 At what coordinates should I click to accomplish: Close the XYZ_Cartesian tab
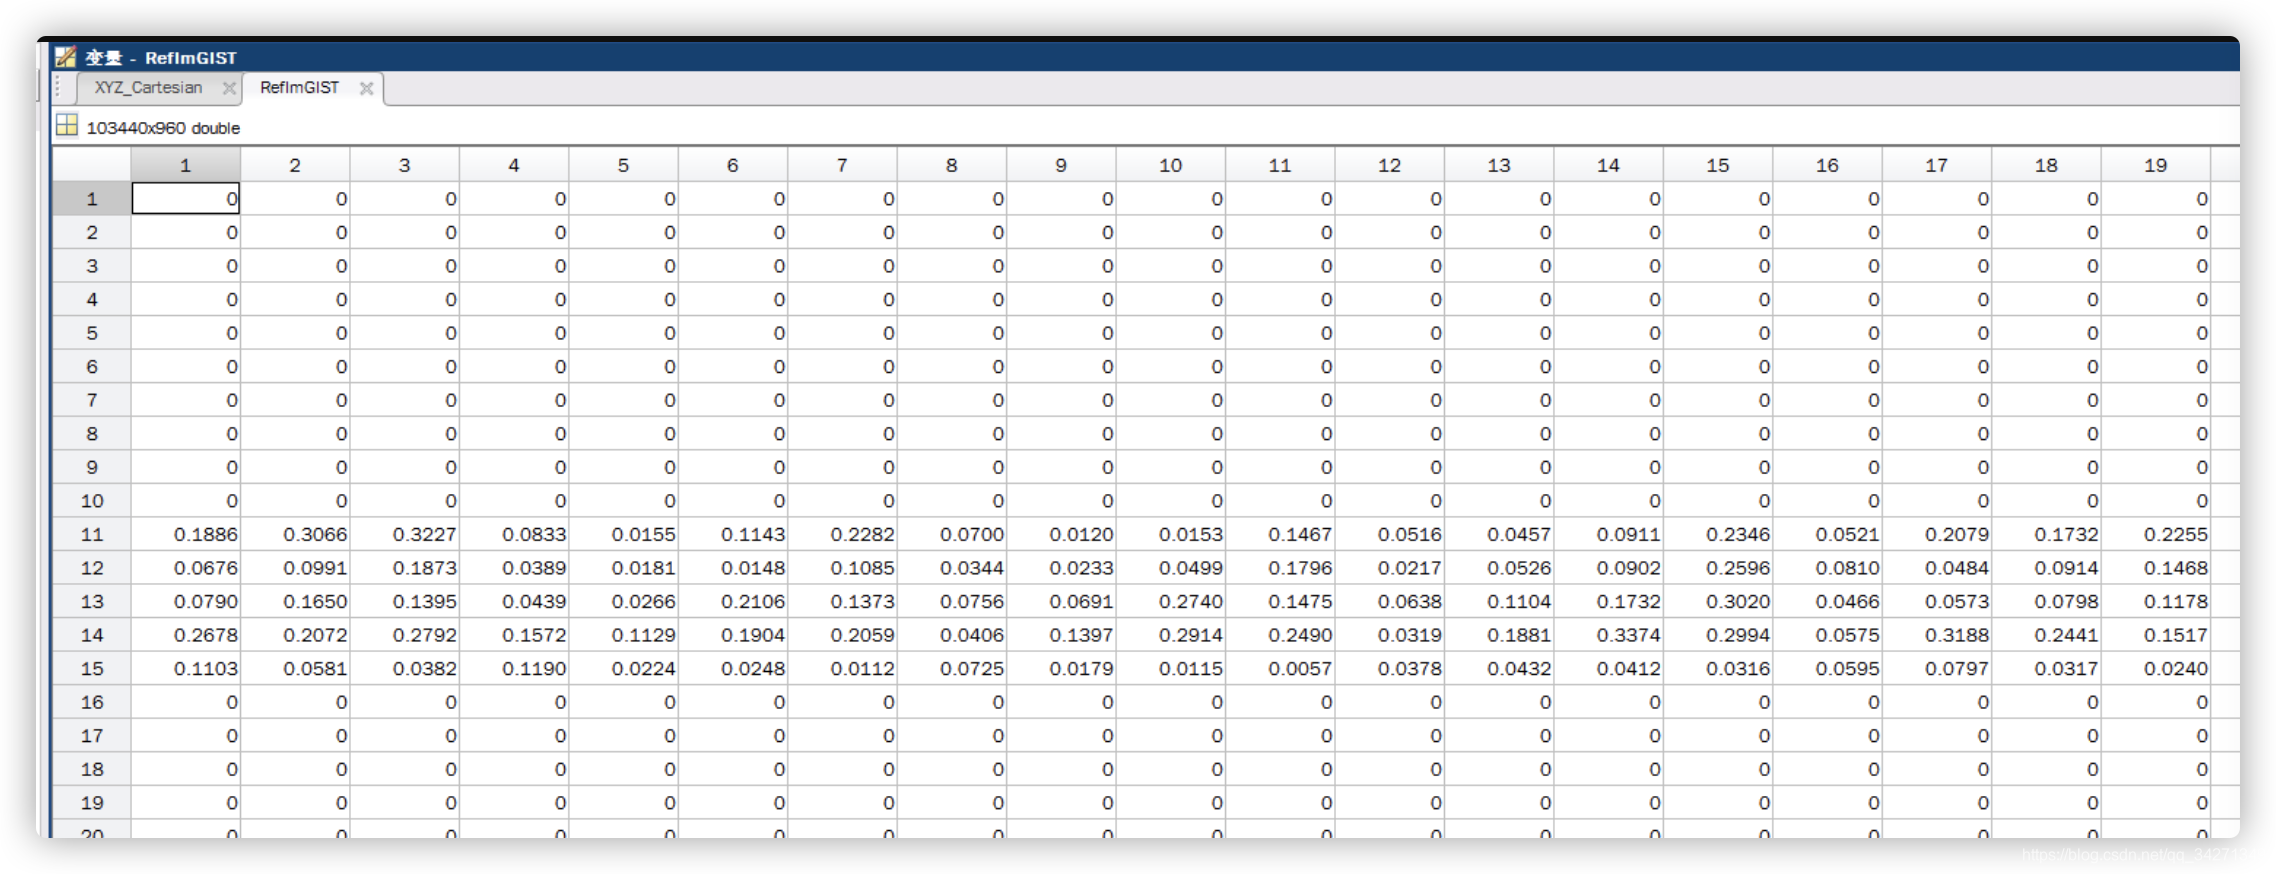(x=229, y=88)
